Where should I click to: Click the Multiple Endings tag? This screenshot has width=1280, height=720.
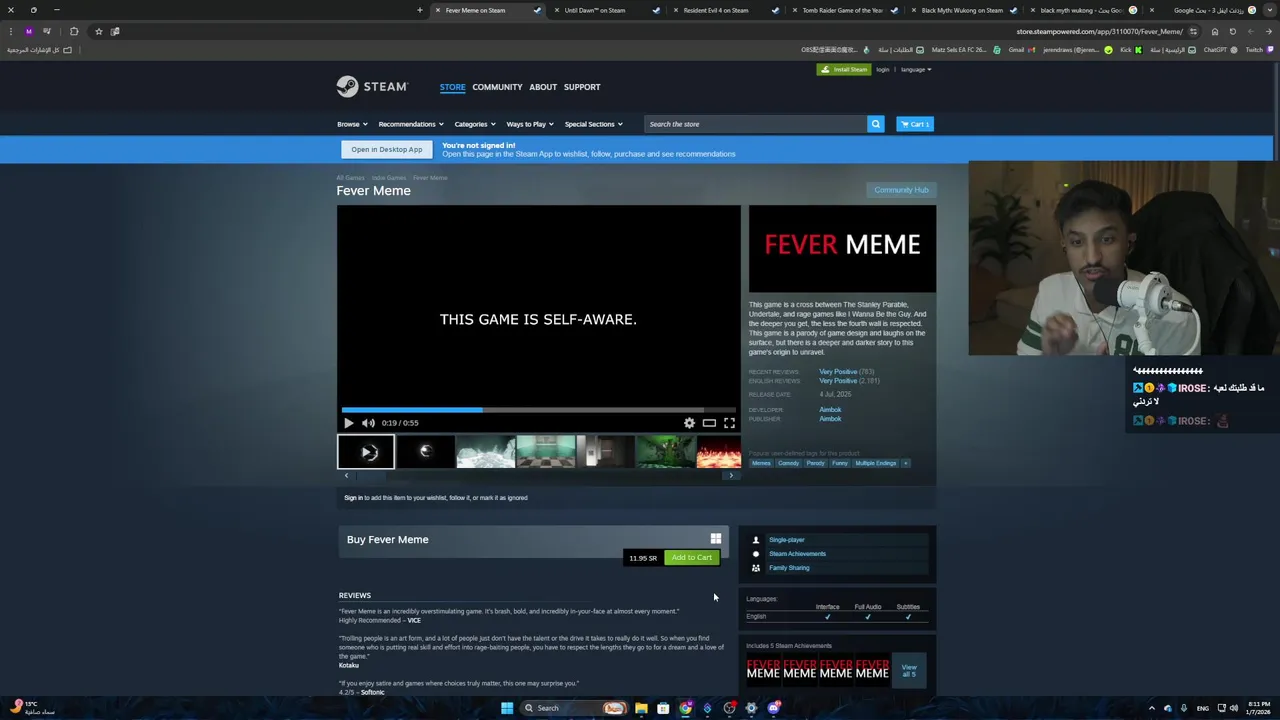(x=876, y=463)
